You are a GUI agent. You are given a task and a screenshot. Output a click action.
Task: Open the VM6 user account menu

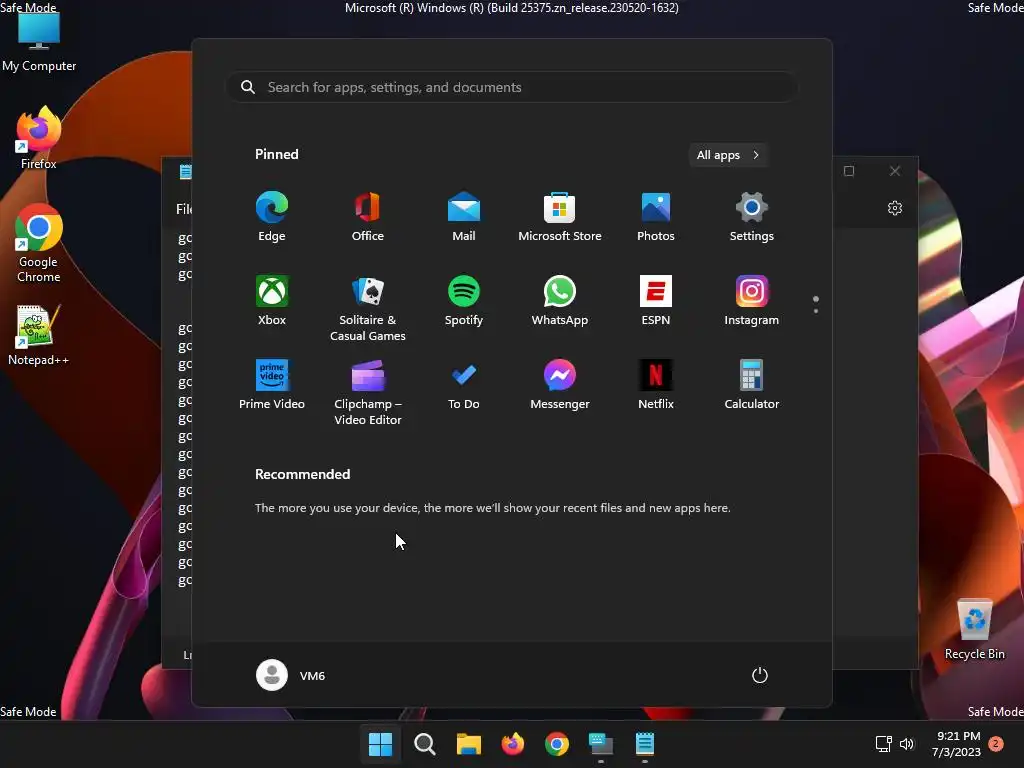pyautogui.click(x=291, y=675)
